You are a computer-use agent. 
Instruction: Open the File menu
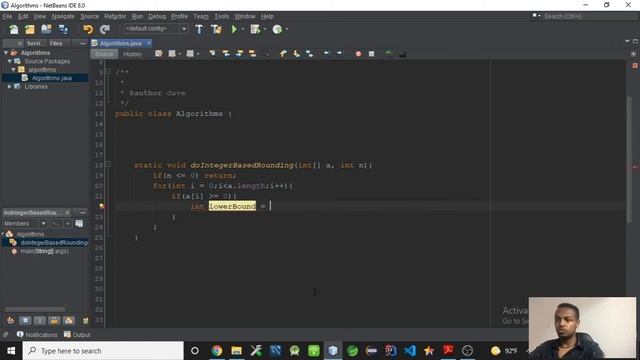[7, 16]
